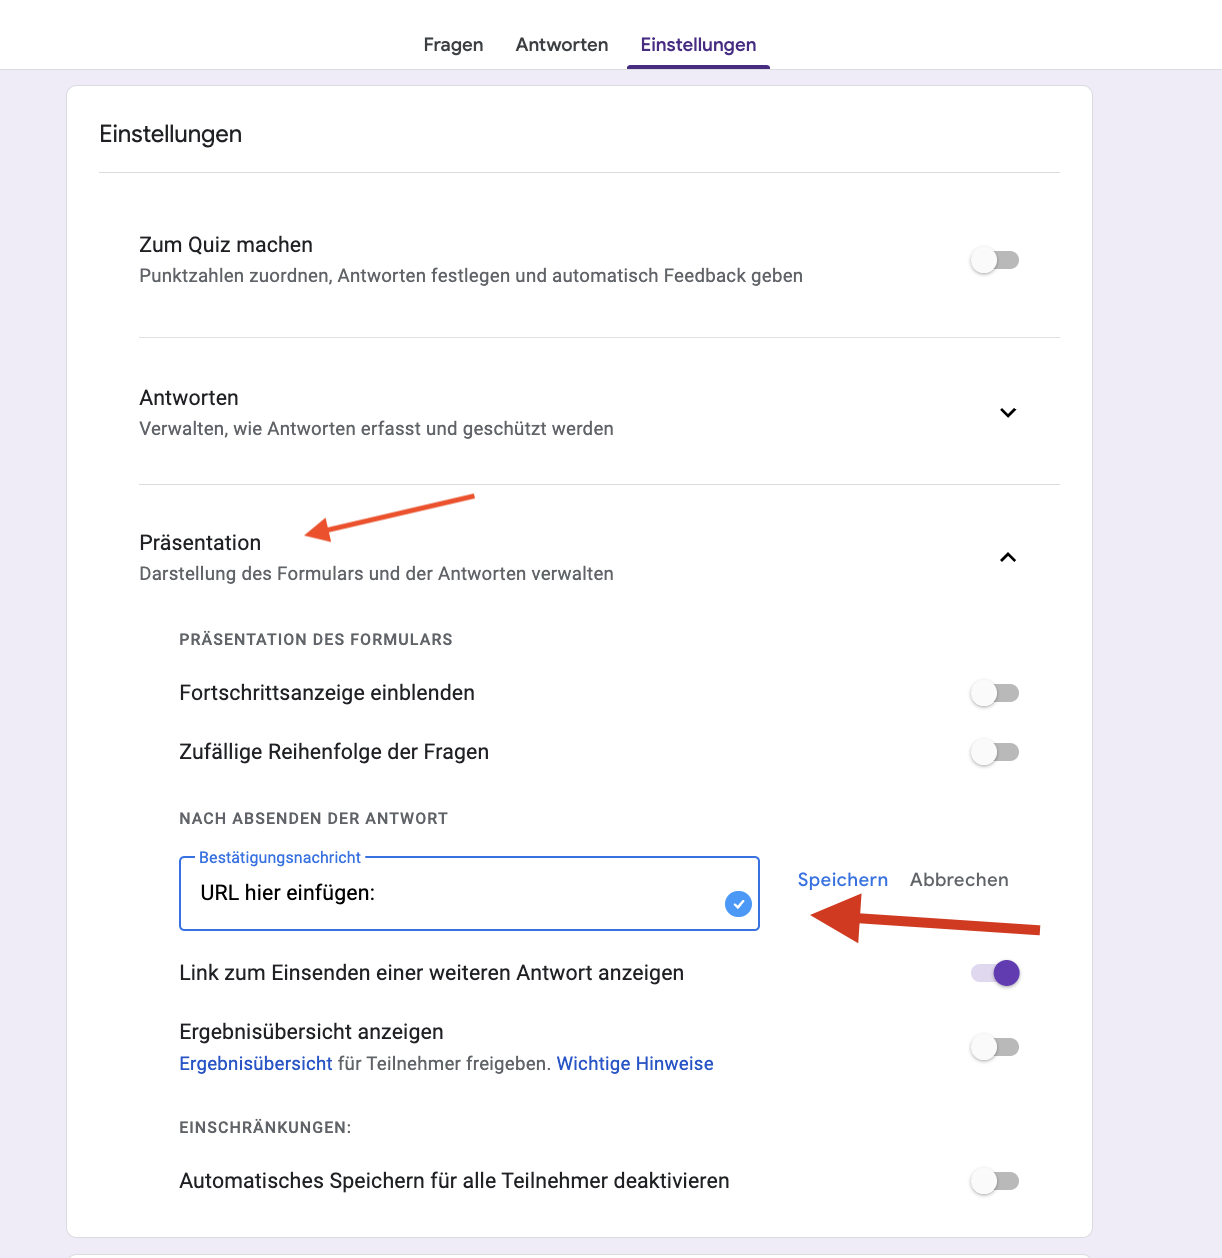
Task: Click the Präsentation section heading
Action: click(200, 543)
